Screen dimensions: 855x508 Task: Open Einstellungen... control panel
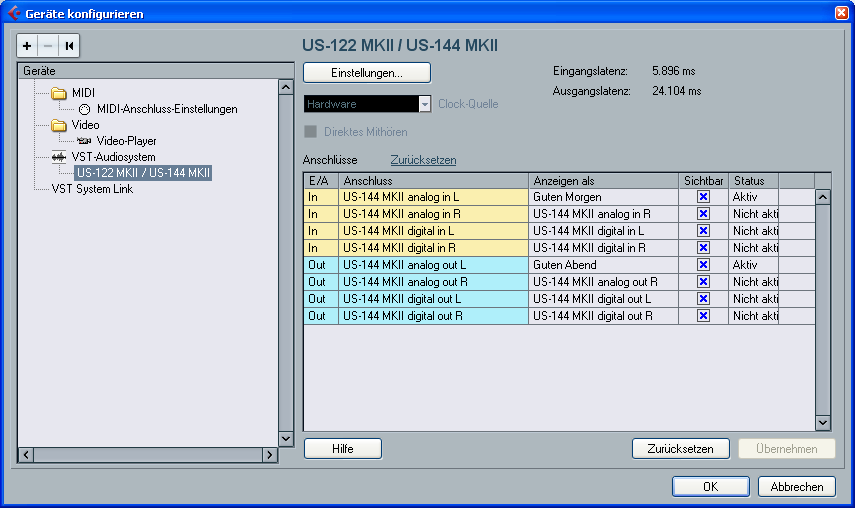point(367,72)
